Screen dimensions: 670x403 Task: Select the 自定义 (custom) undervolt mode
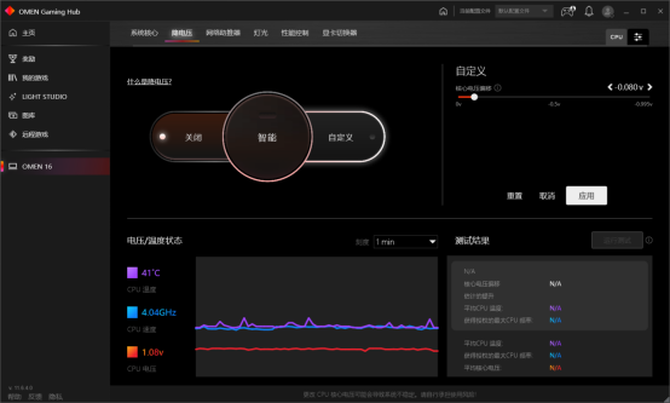(x=341, y=137)
